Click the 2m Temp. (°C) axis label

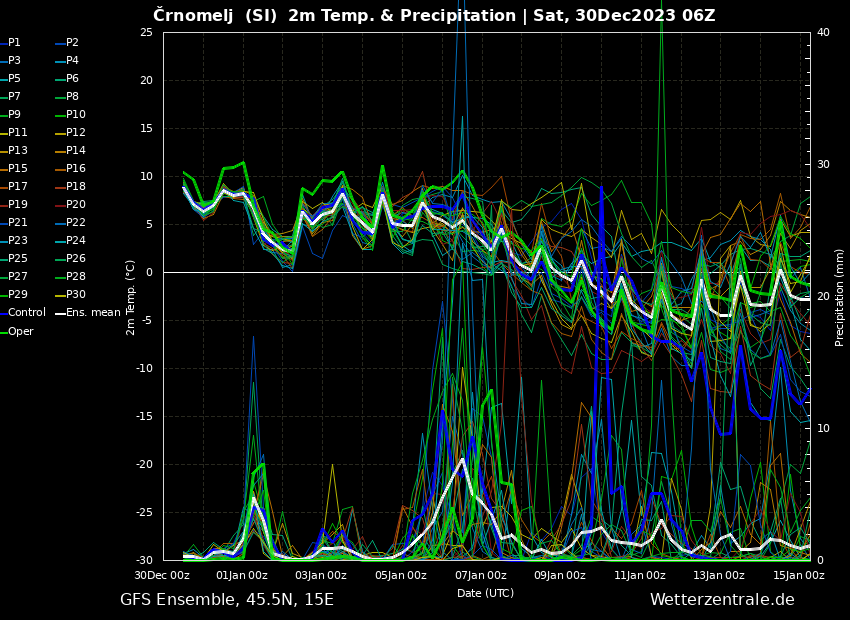131,297
